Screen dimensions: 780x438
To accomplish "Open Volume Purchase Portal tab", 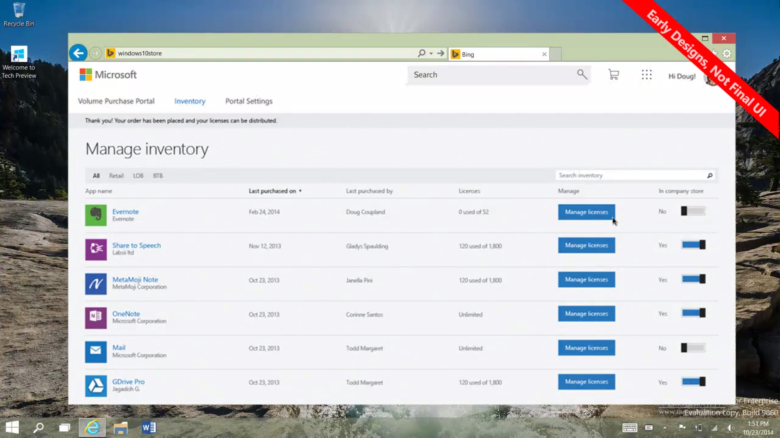I will [116, 101].
